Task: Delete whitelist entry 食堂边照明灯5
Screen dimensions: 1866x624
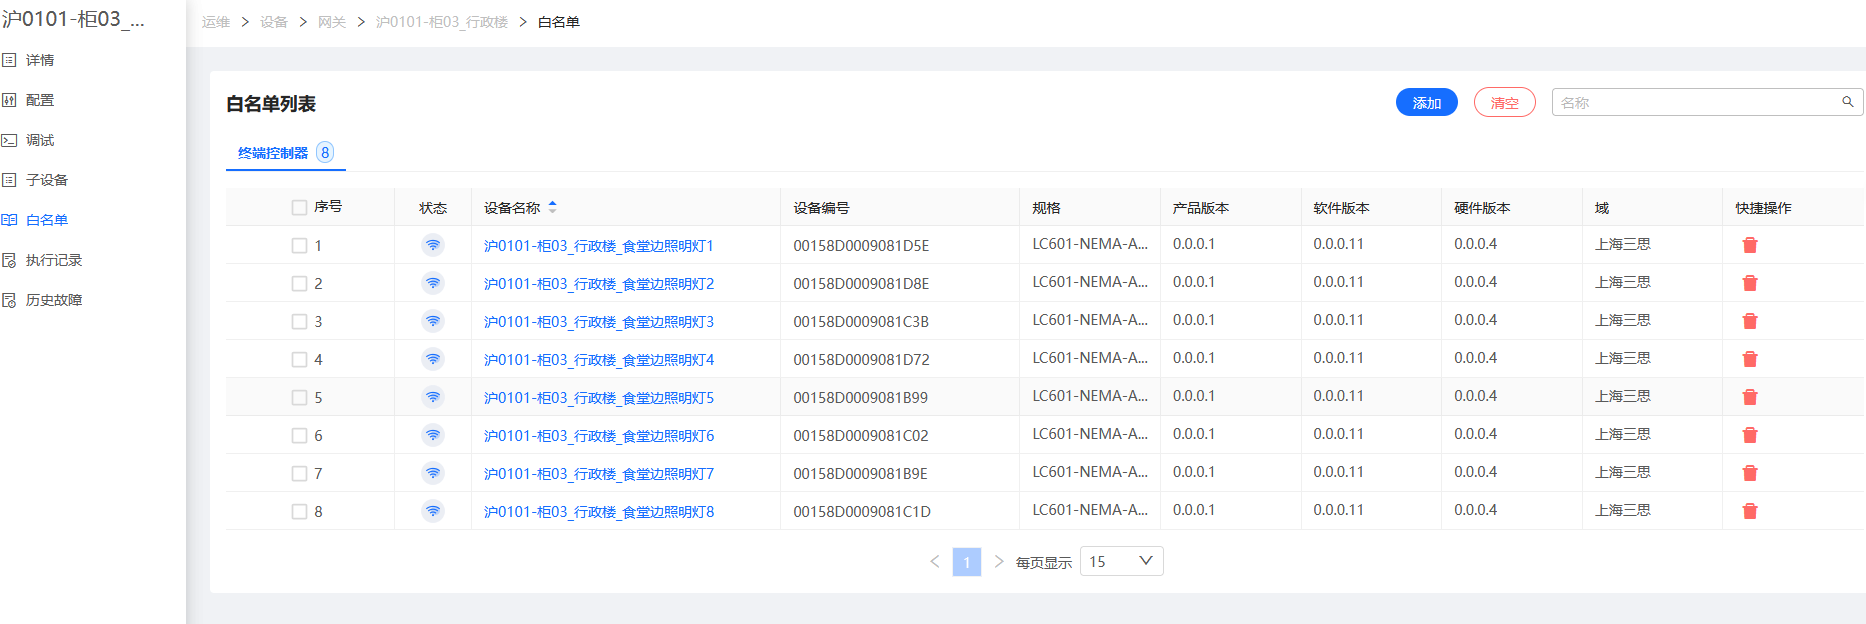Action: pyautogui.click(x=1750, y=397)
